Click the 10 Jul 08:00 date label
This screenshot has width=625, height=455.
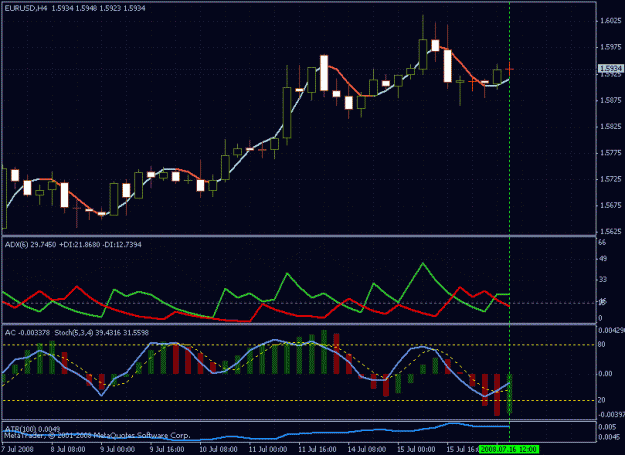(x=218, y=449)
